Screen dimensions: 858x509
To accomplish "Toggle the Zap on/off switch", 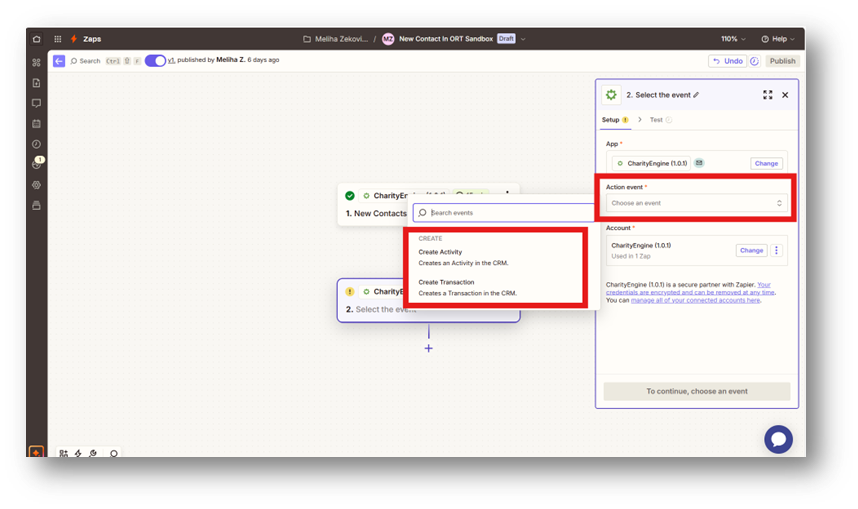I will click(155, 61).
